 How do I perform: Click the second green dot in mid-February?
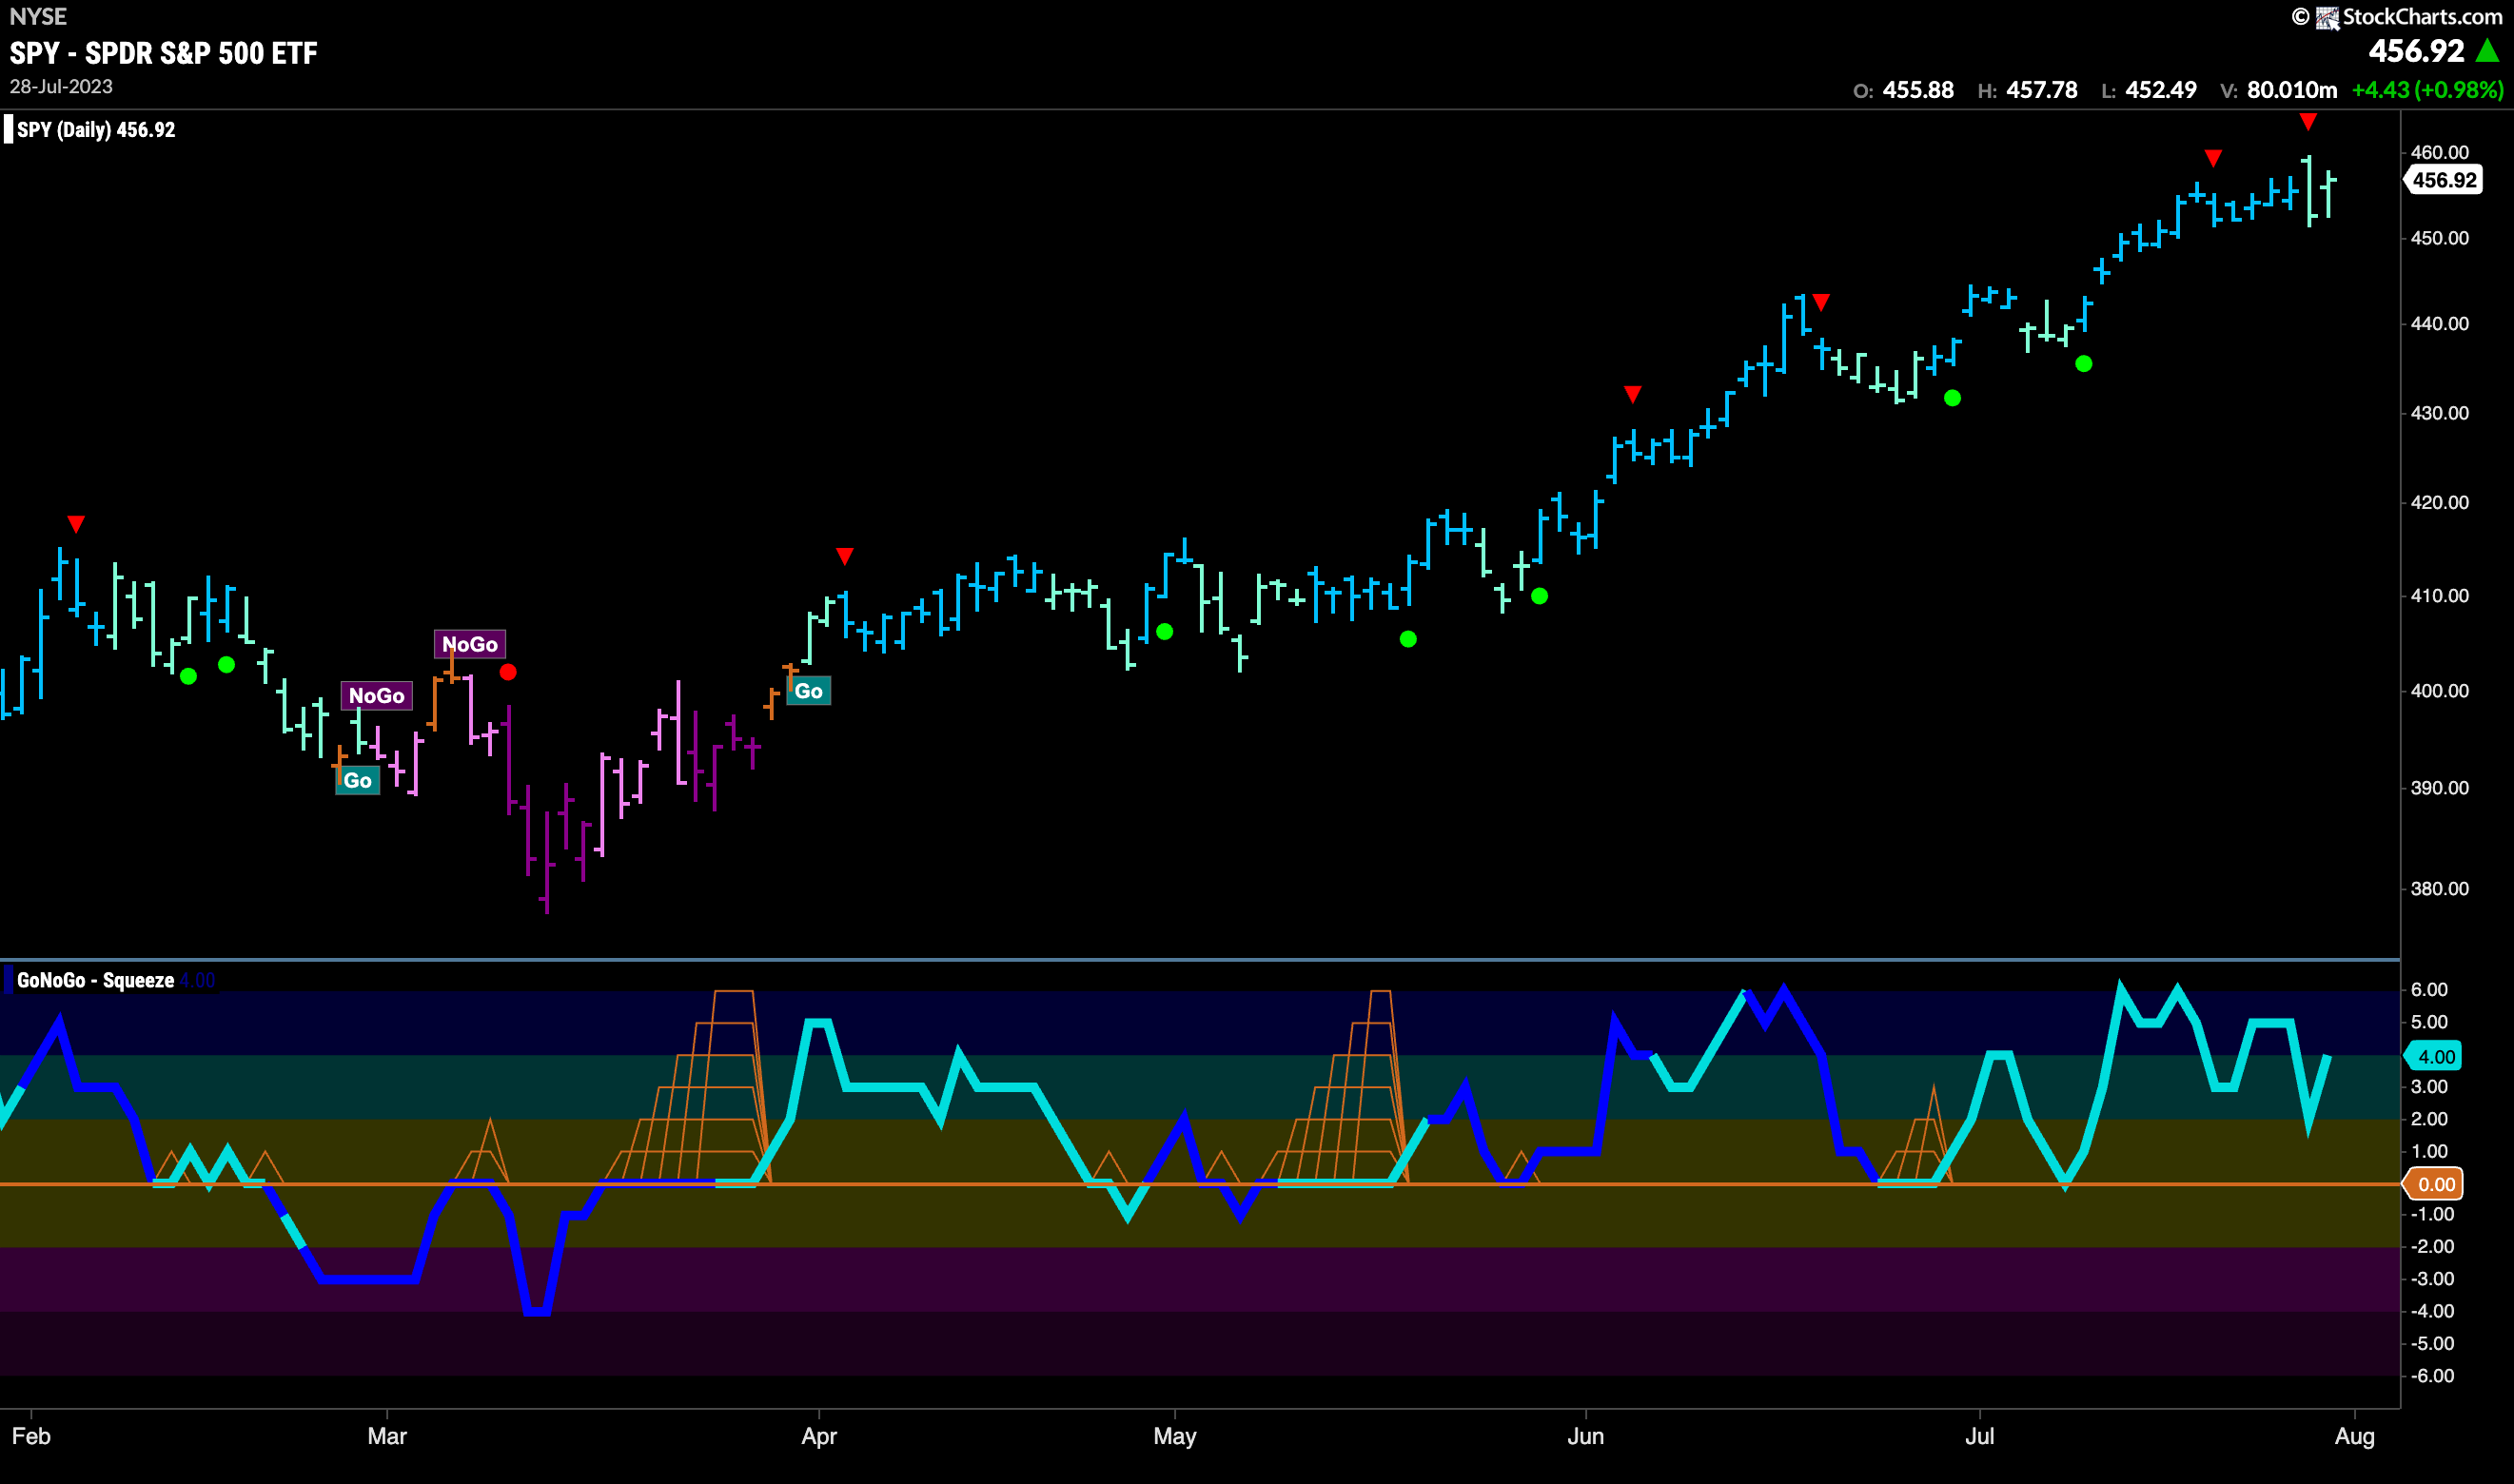click(227, 665)
